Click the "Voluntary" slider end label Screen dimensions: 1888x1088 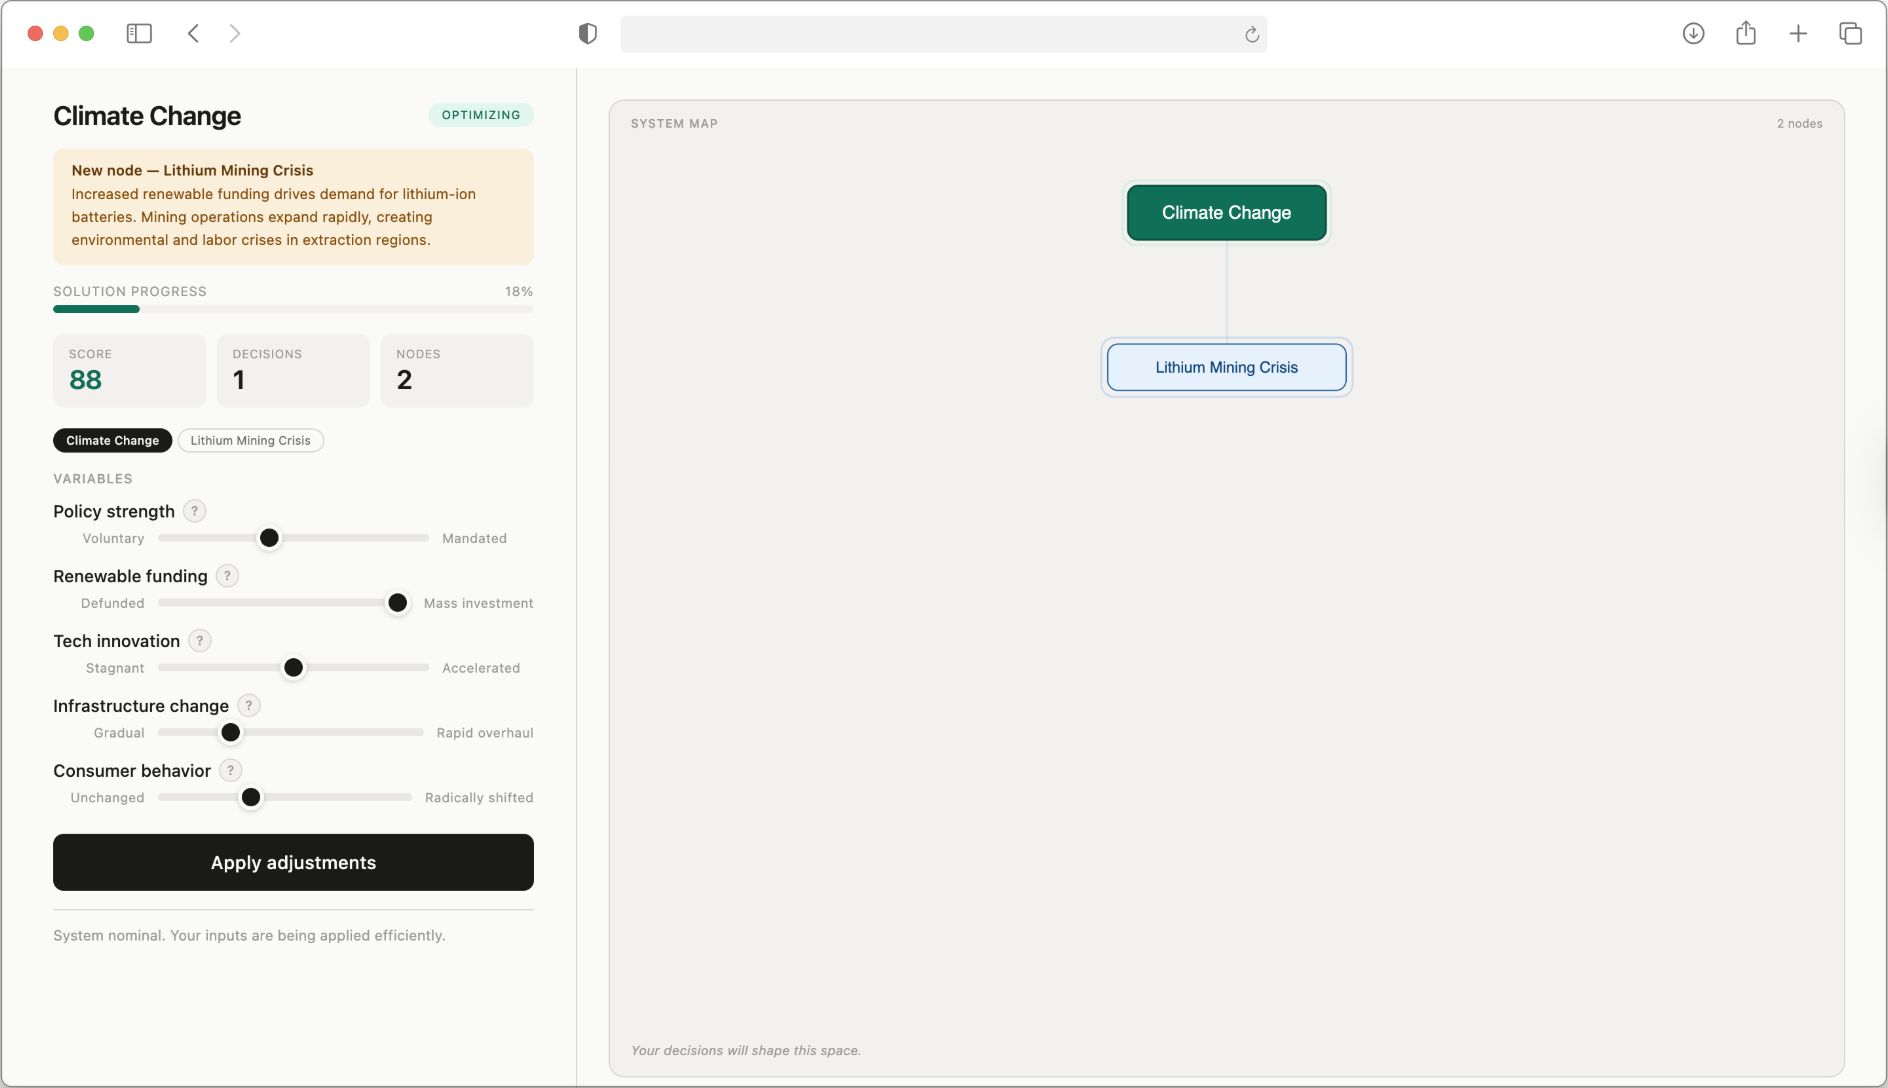point(113,538)
